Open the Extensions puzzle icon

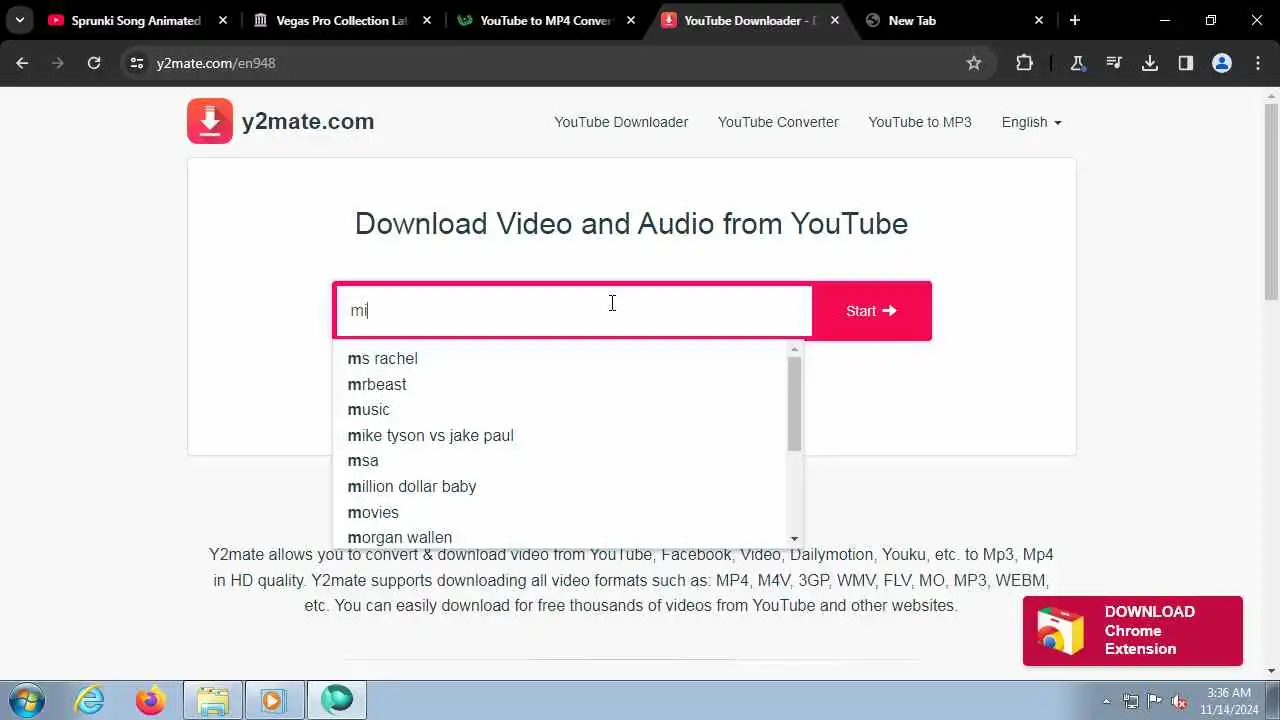1024,63
